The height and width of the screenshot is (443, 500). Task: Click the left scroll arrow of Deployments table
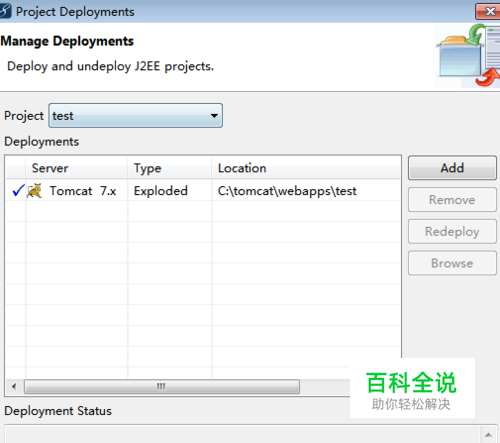tap(14, 387)
